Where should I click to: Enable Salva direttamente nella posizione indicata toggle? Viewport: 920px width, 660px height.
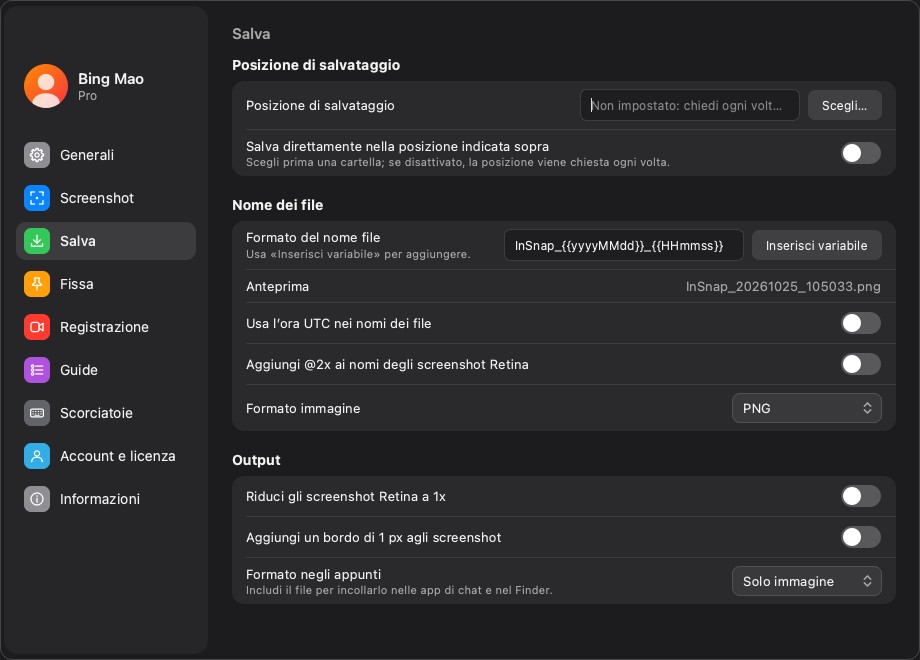click(861, 153)
